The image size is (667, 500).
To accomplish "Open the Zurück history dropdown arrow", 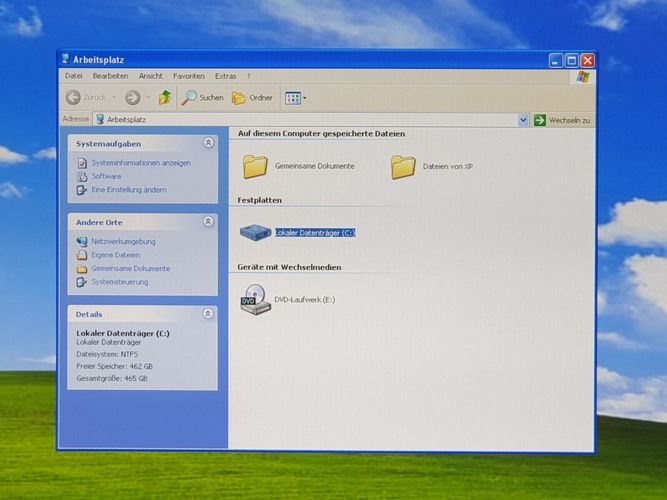I will [114, 97].
